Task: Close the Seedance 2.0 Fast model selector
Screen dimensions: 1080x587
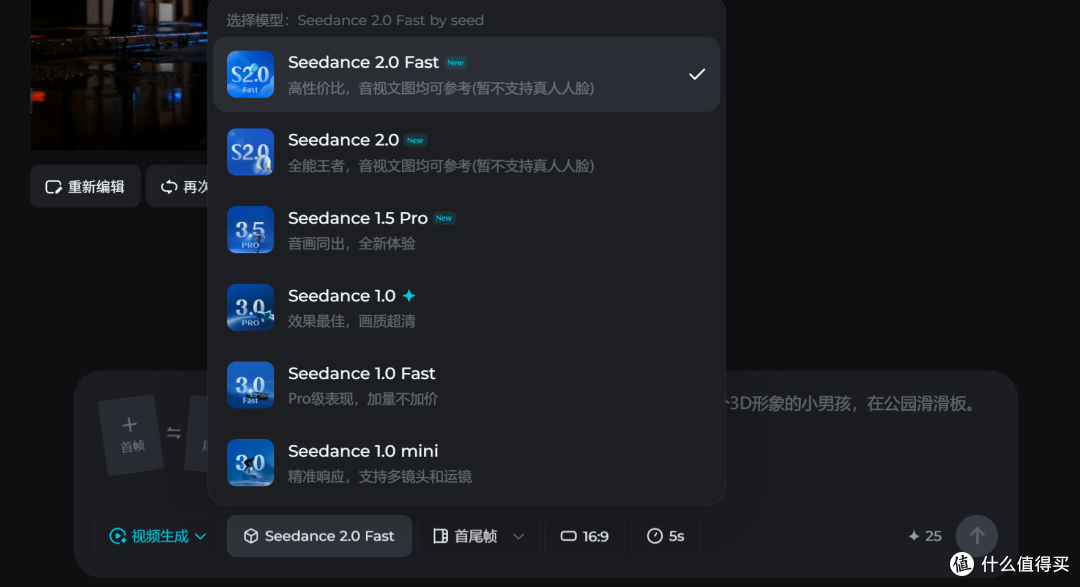Action: [x=320, y=536]
